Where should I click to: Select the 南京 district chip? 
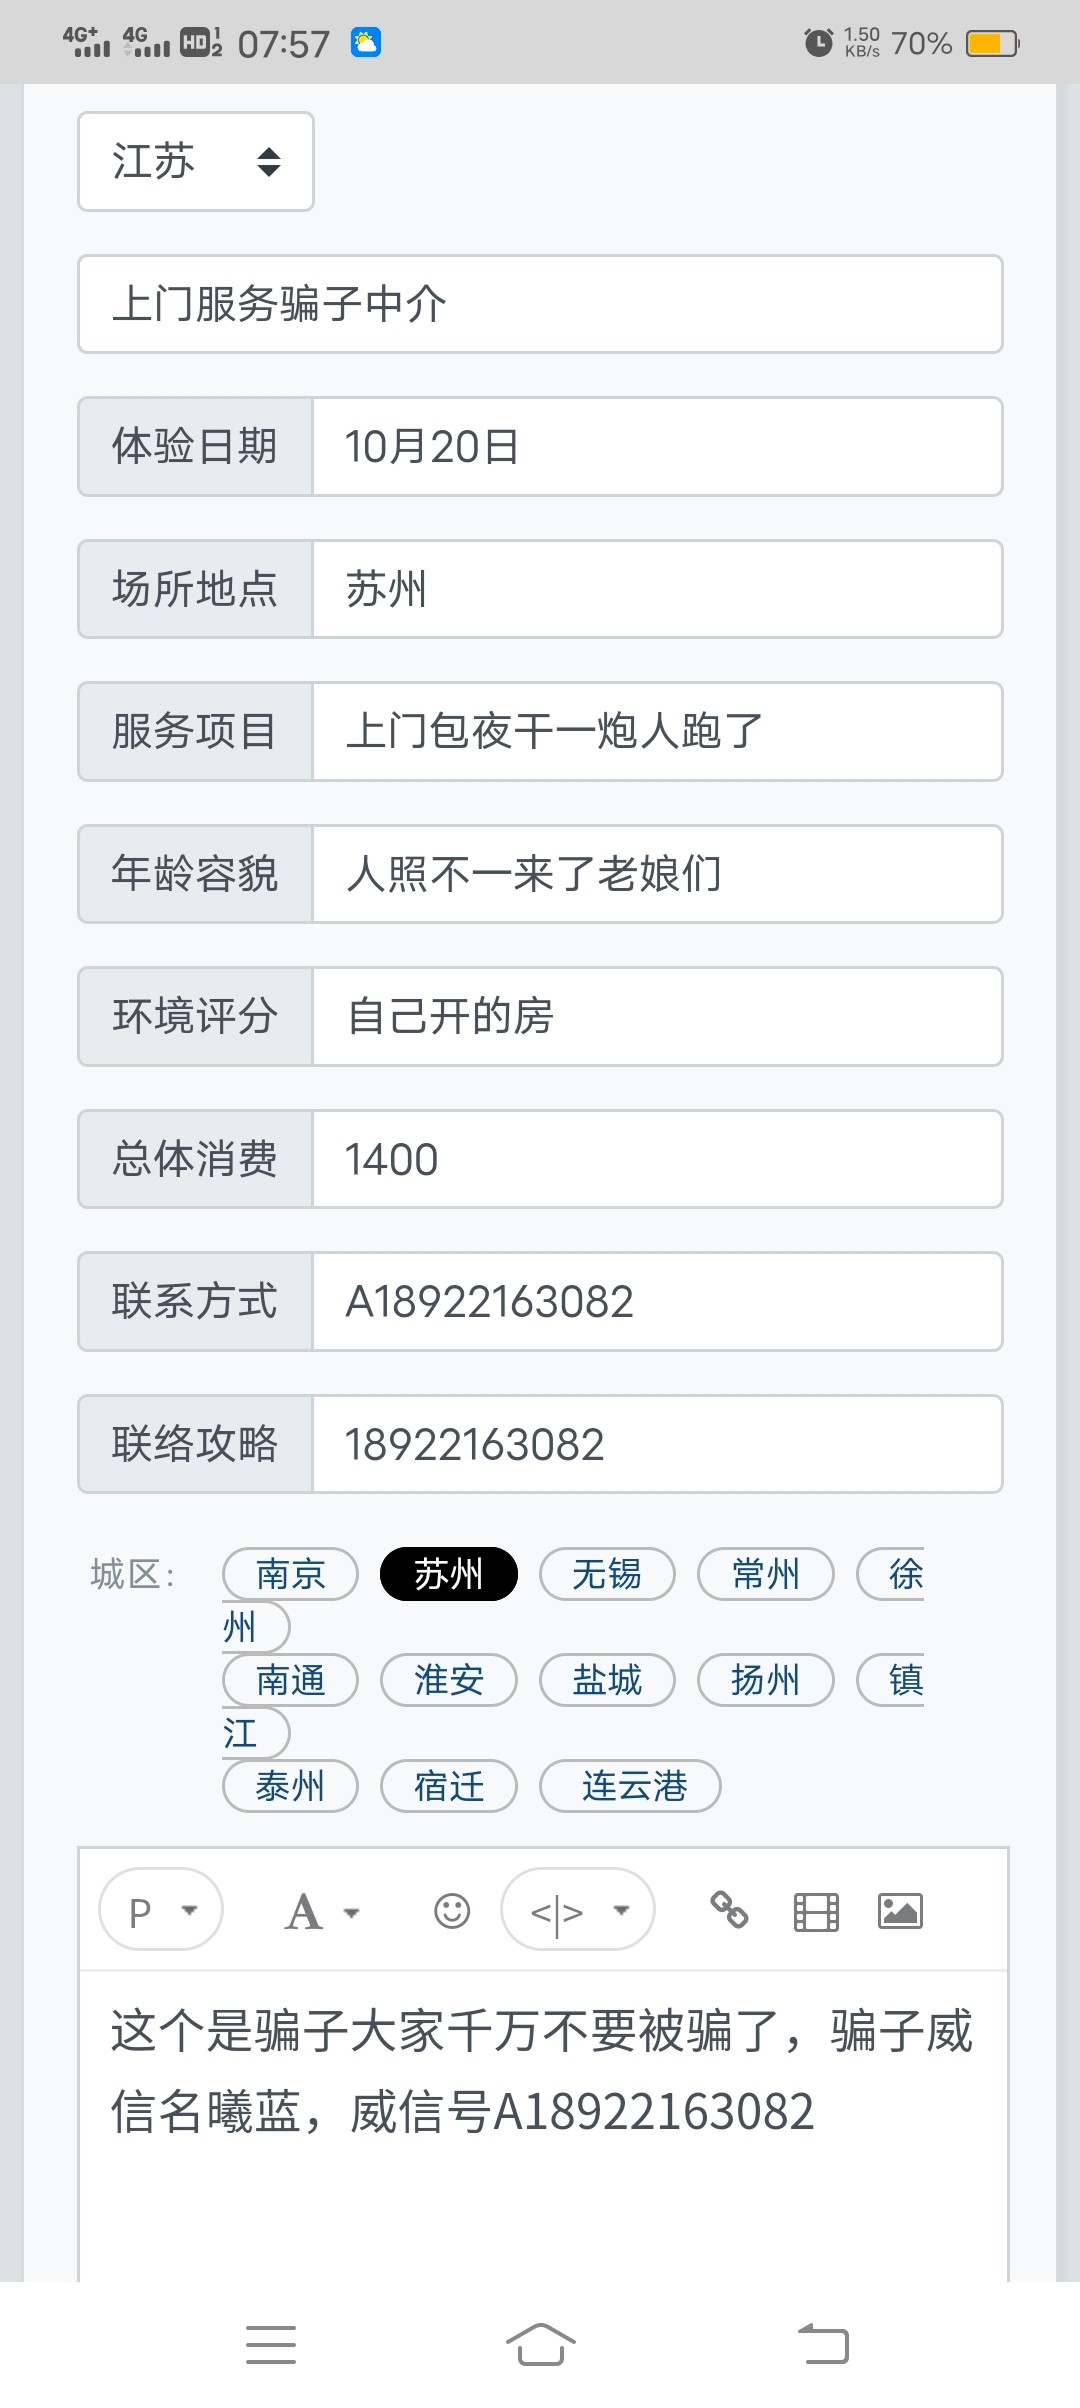pos(290,1574)
